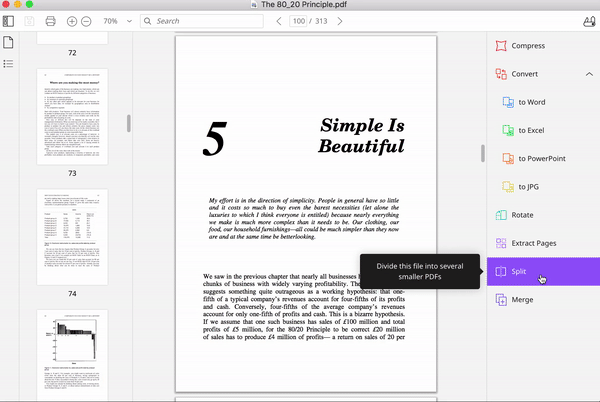This screenshot has width=600, height=402.
Task: Click the thumbnail panel scrollbar handle
Action: click(129, 124)
